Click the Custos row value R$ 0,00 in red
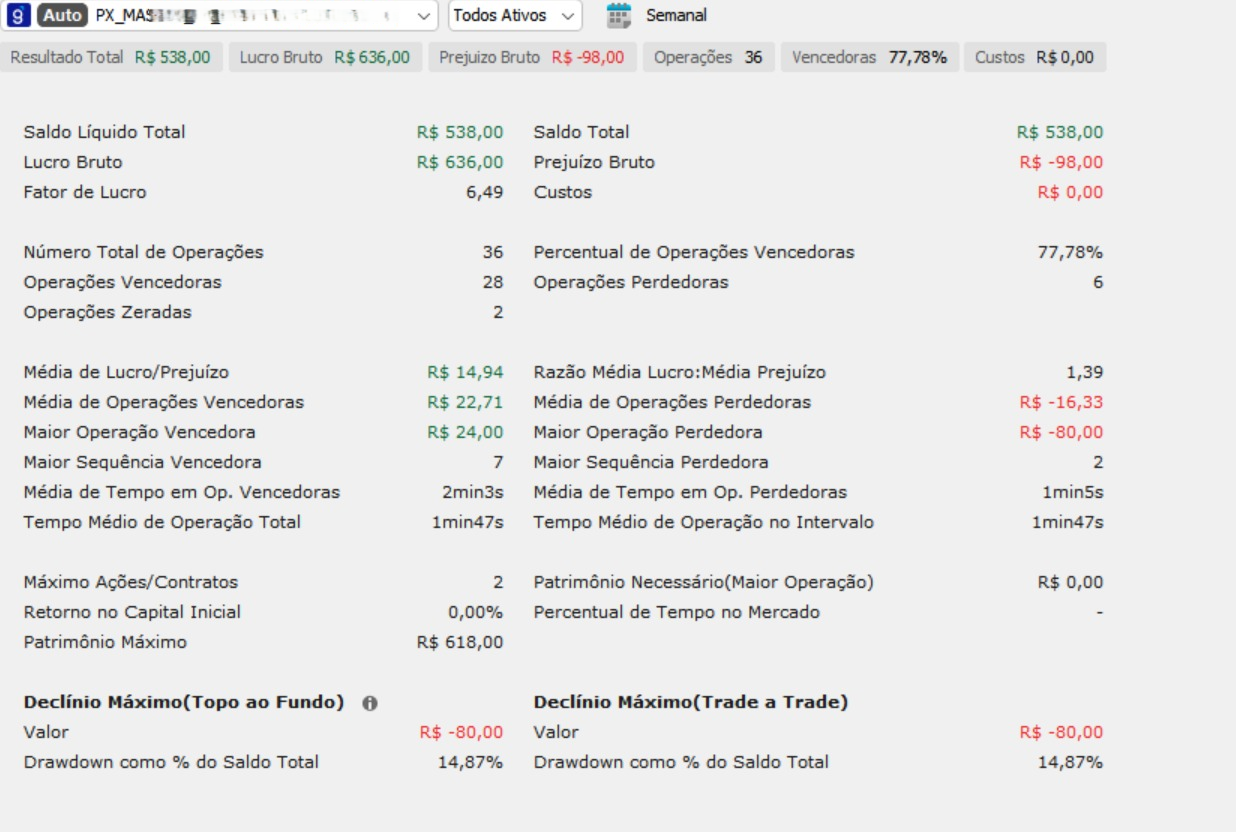The image size is (1236, 832). point(1070,192)
